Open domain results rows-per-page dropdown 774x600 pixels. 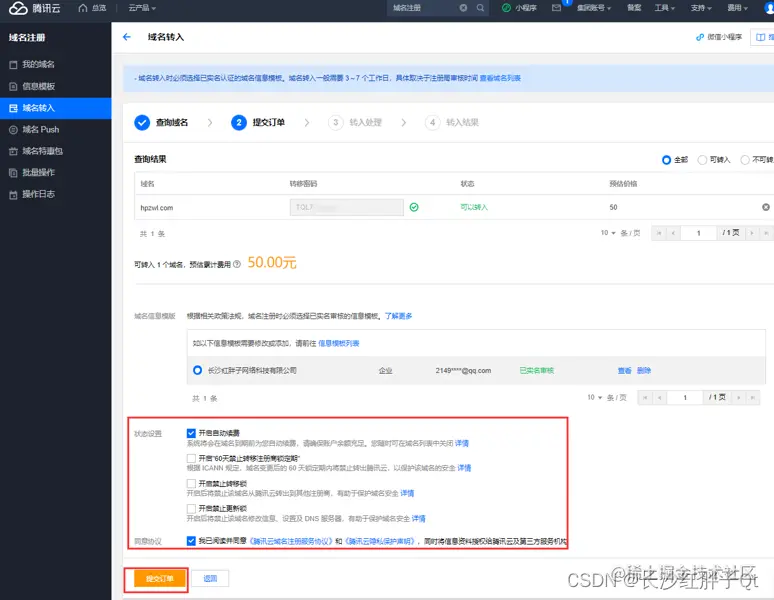608,233
